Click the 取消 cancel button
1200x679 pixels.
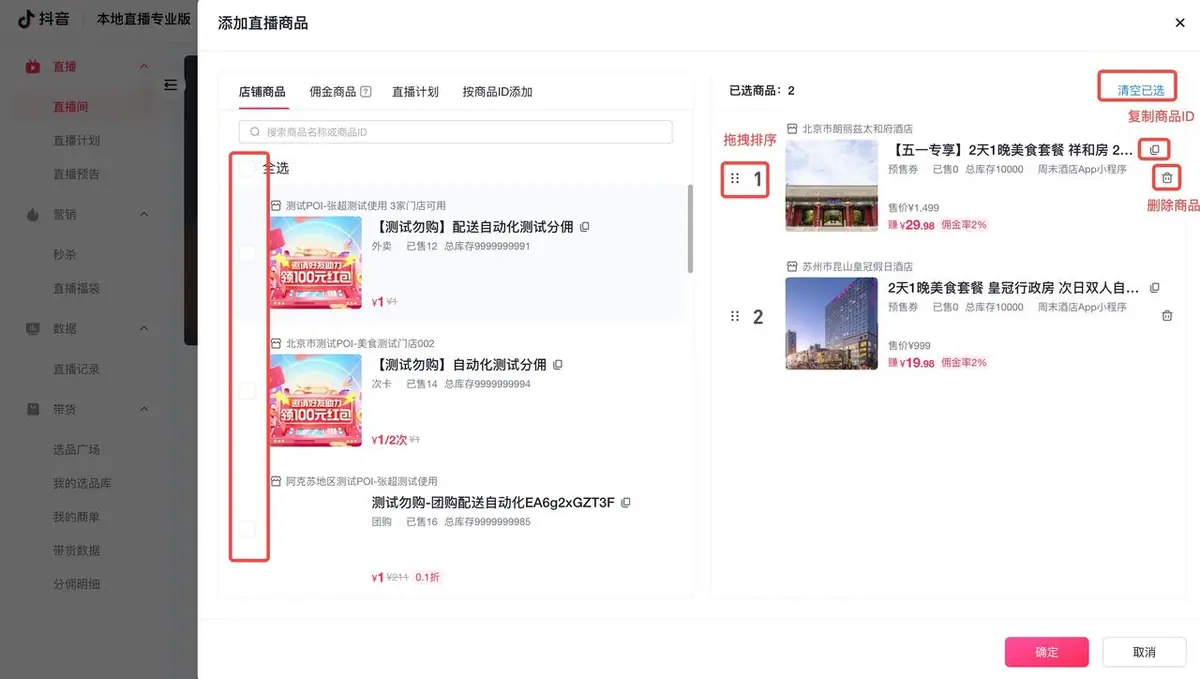(x=1144, y=652)
